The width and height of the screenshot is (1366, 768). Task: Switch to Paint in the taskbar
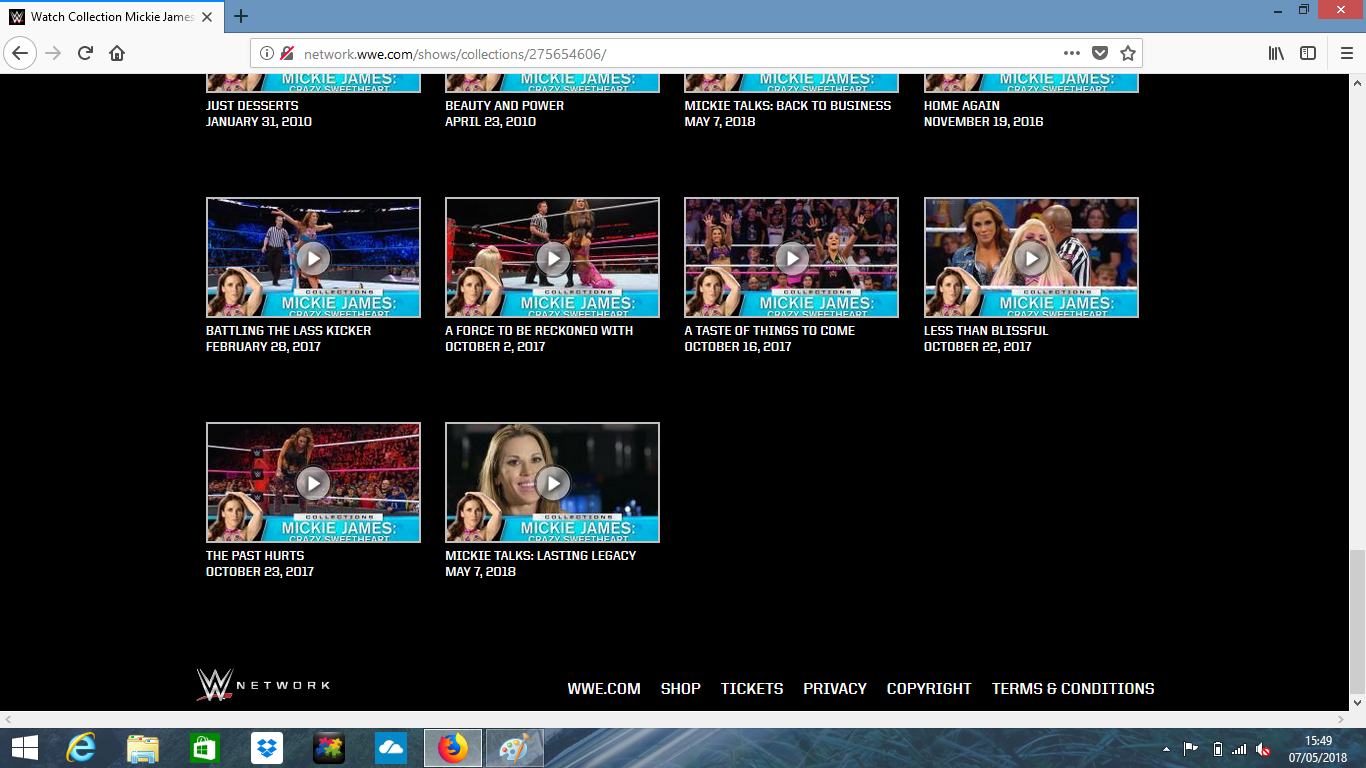tap(515, 747)
